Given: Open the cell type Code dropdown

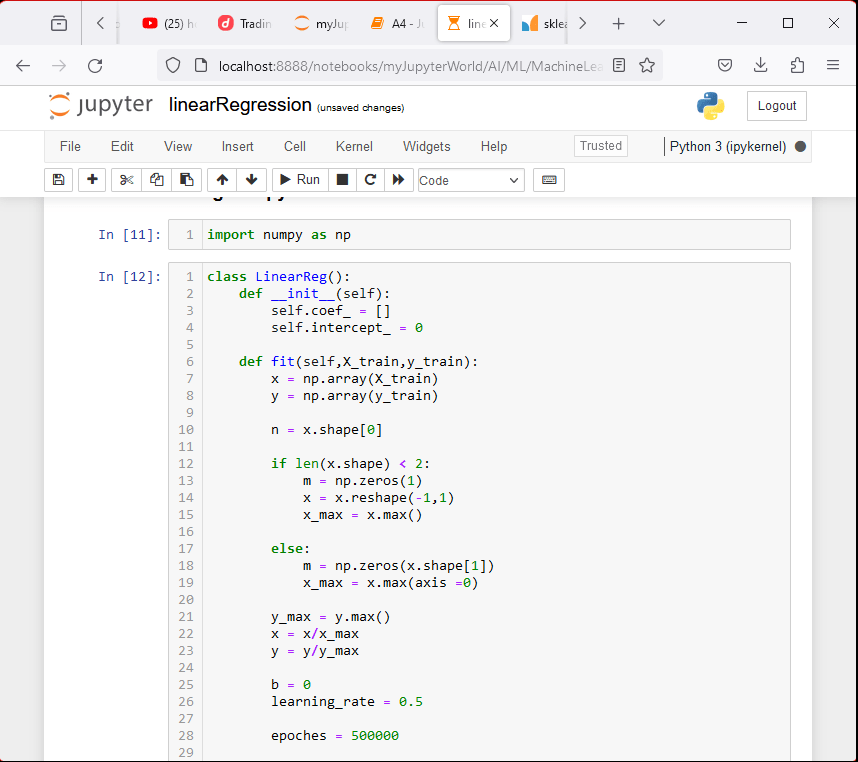Looking at the screenshot, I should click(x=470, y=180).
